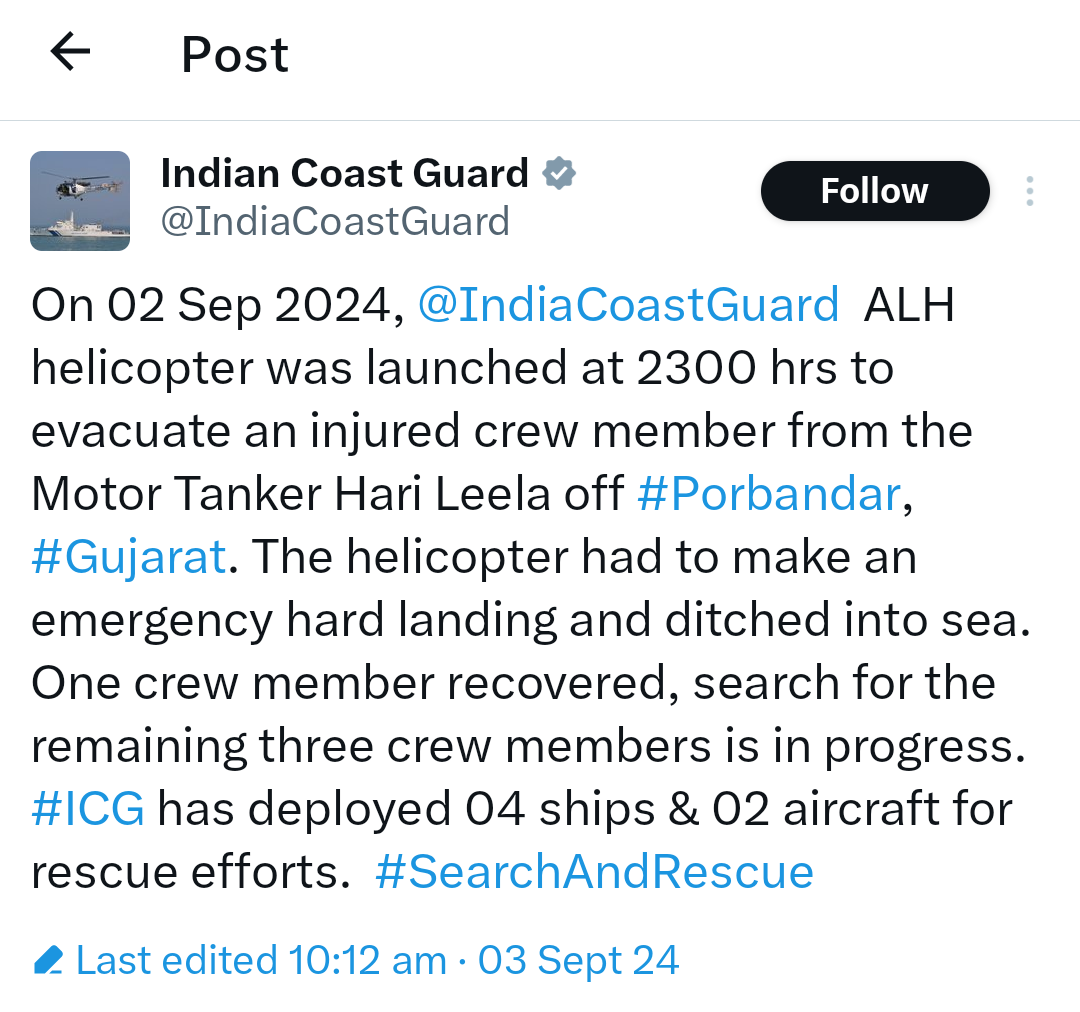The height and width of the screenshot is (1012, 1080).
Task: Click the blue verified badge
Action: coord(559,174)
